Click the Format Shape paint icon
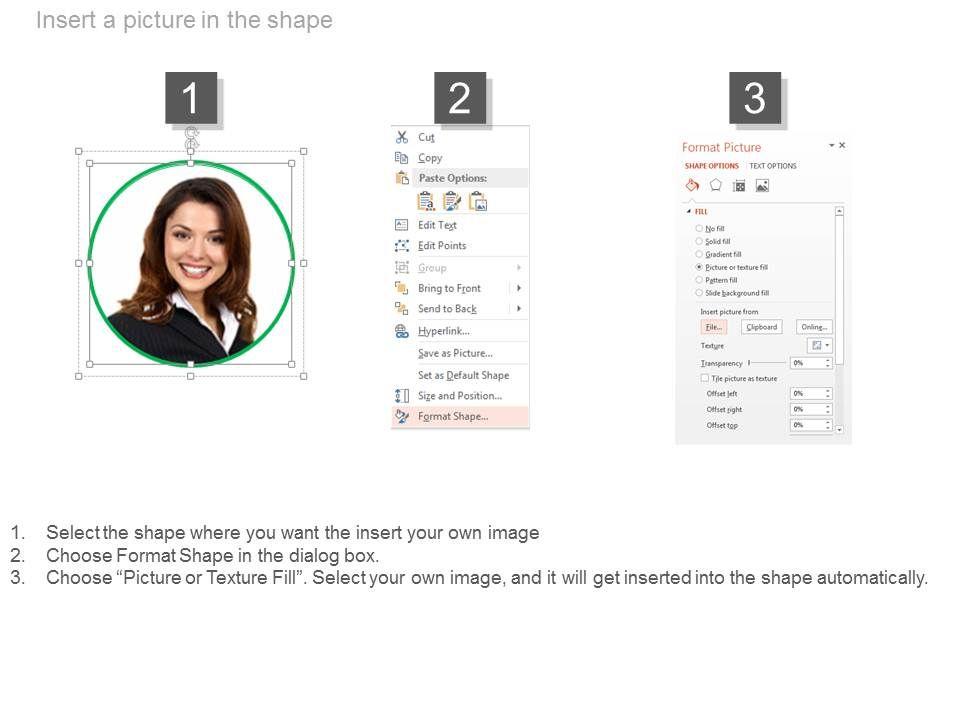The image size is (960, 720). pyautogui.click(x=402, y=416)
